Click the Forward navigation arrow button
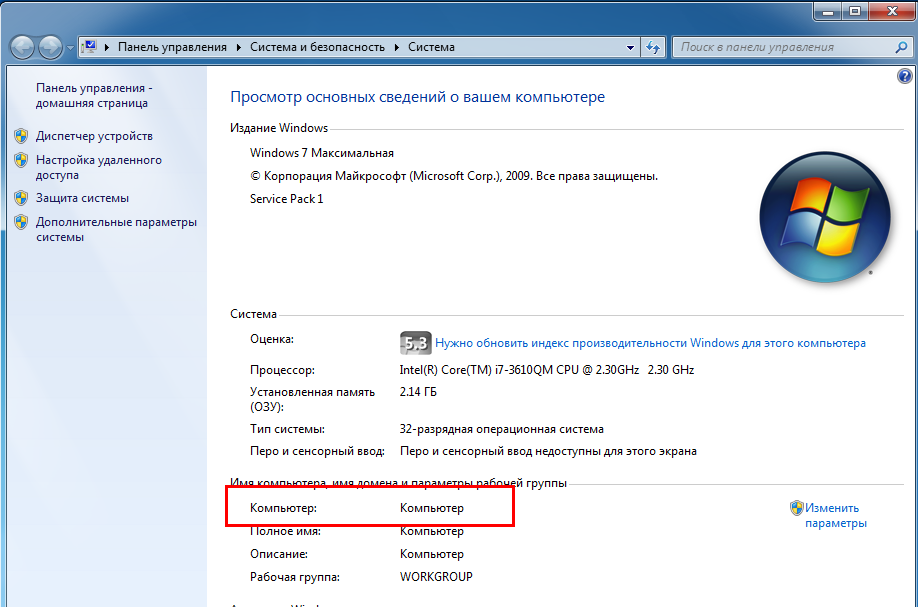 tap(50, 47)
